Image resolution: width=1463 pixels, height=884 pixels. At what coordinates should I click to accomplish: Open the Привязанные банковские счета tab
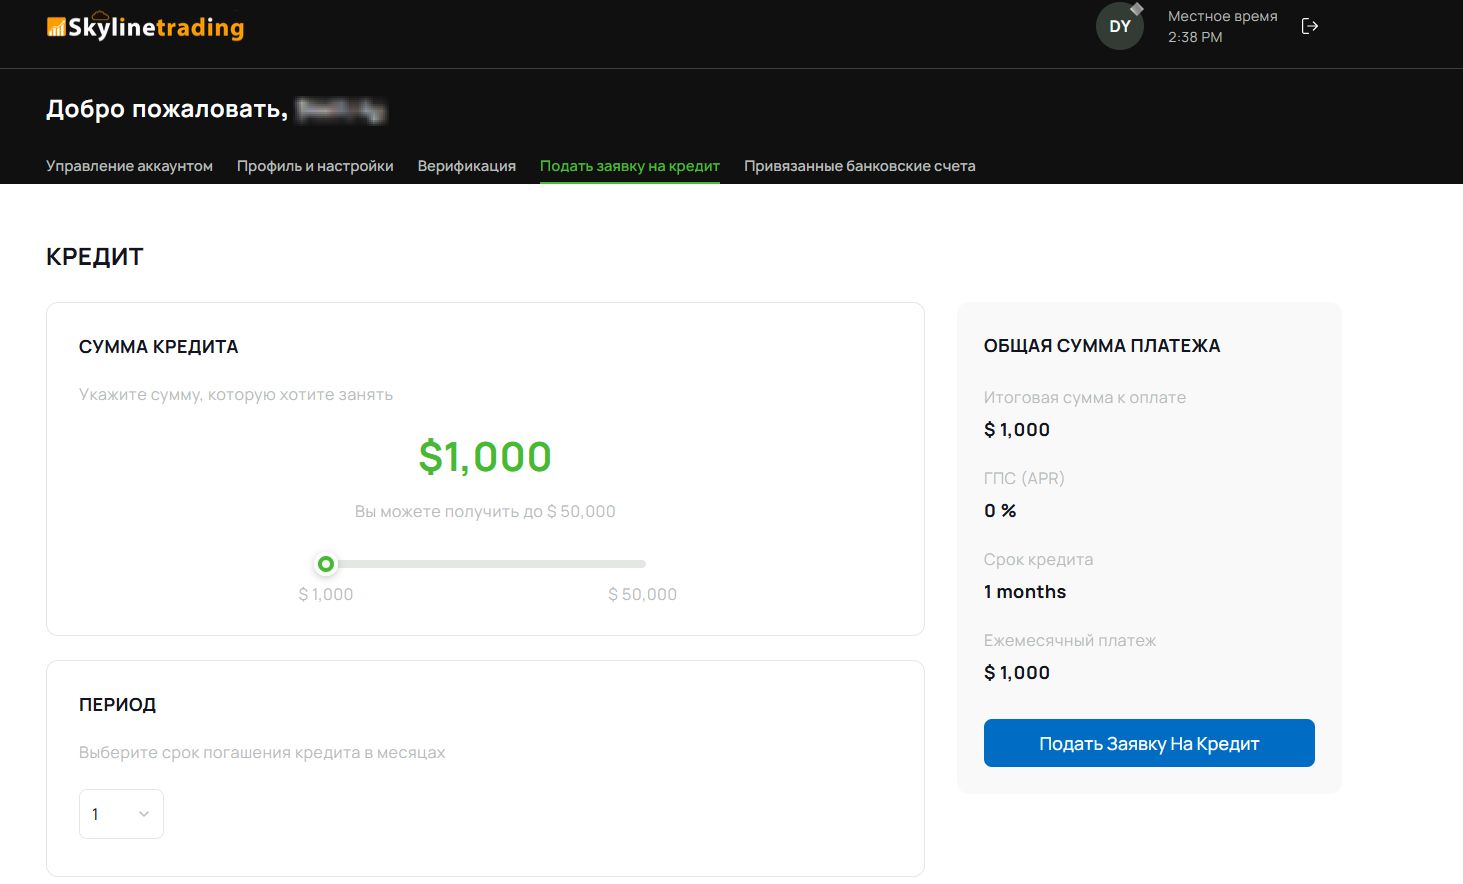point(859,166)
